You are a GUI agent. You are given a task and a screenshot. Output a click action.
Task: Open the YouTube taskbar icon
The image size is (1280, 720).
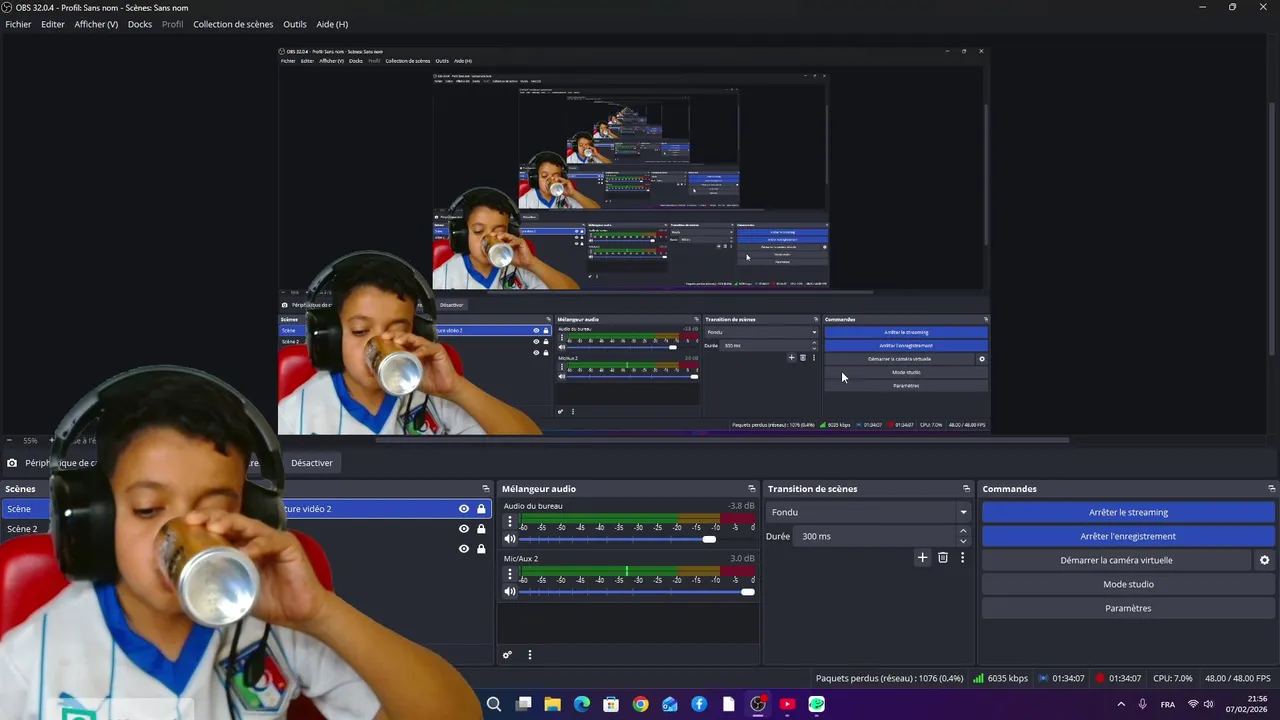pyautogui.click(x=787, y=704)
